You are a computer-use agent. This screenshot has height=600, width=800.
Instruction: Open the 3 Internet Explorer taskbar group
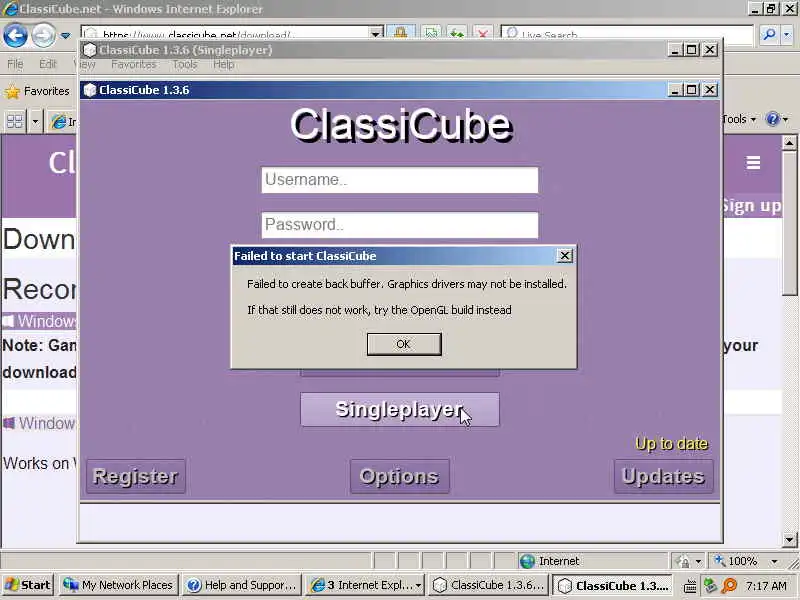click(x=365, y=585)
